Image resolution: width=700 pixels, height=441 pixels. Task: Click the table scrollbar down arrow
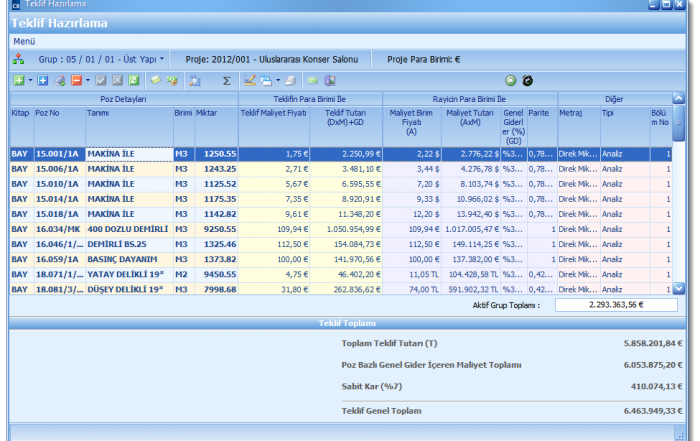pyautogui.click(x=680, y=288)
